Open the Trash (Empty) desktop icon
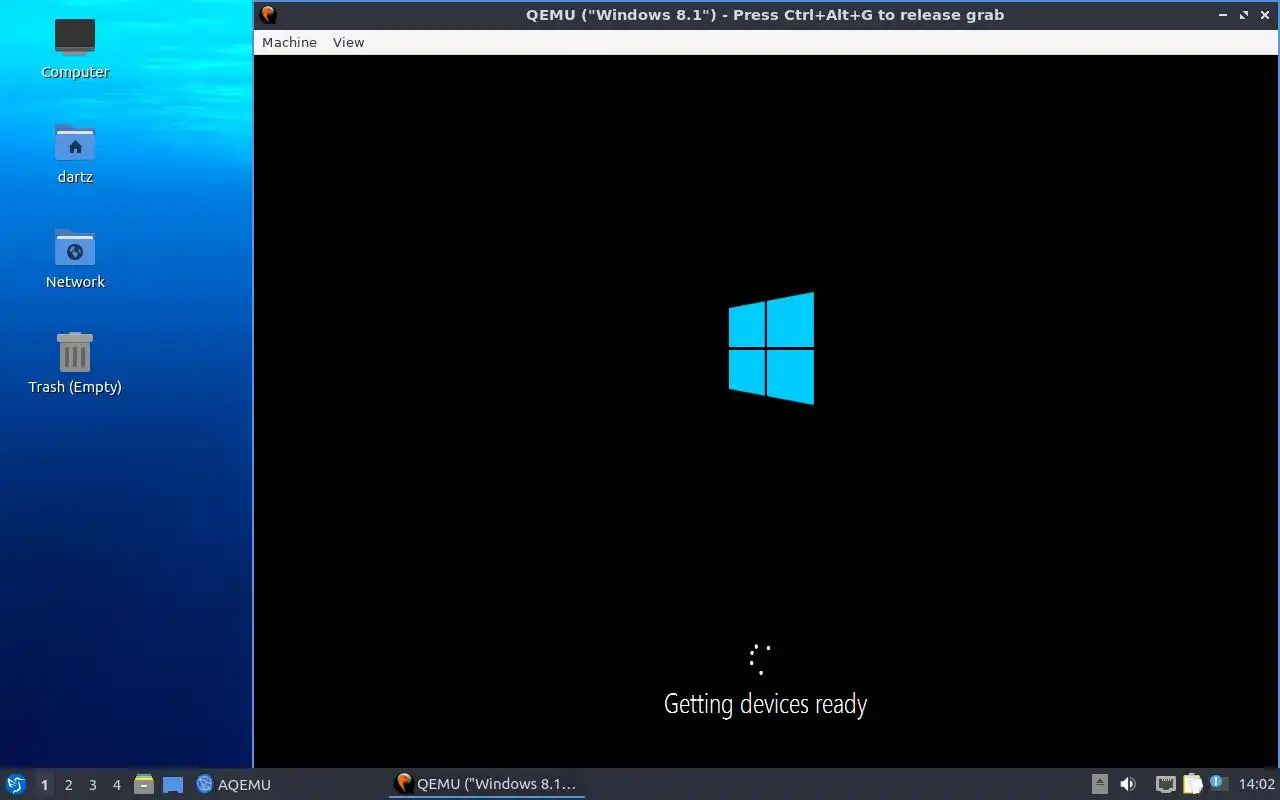Viewport: 1280px width, 800px height. [75, 363]
